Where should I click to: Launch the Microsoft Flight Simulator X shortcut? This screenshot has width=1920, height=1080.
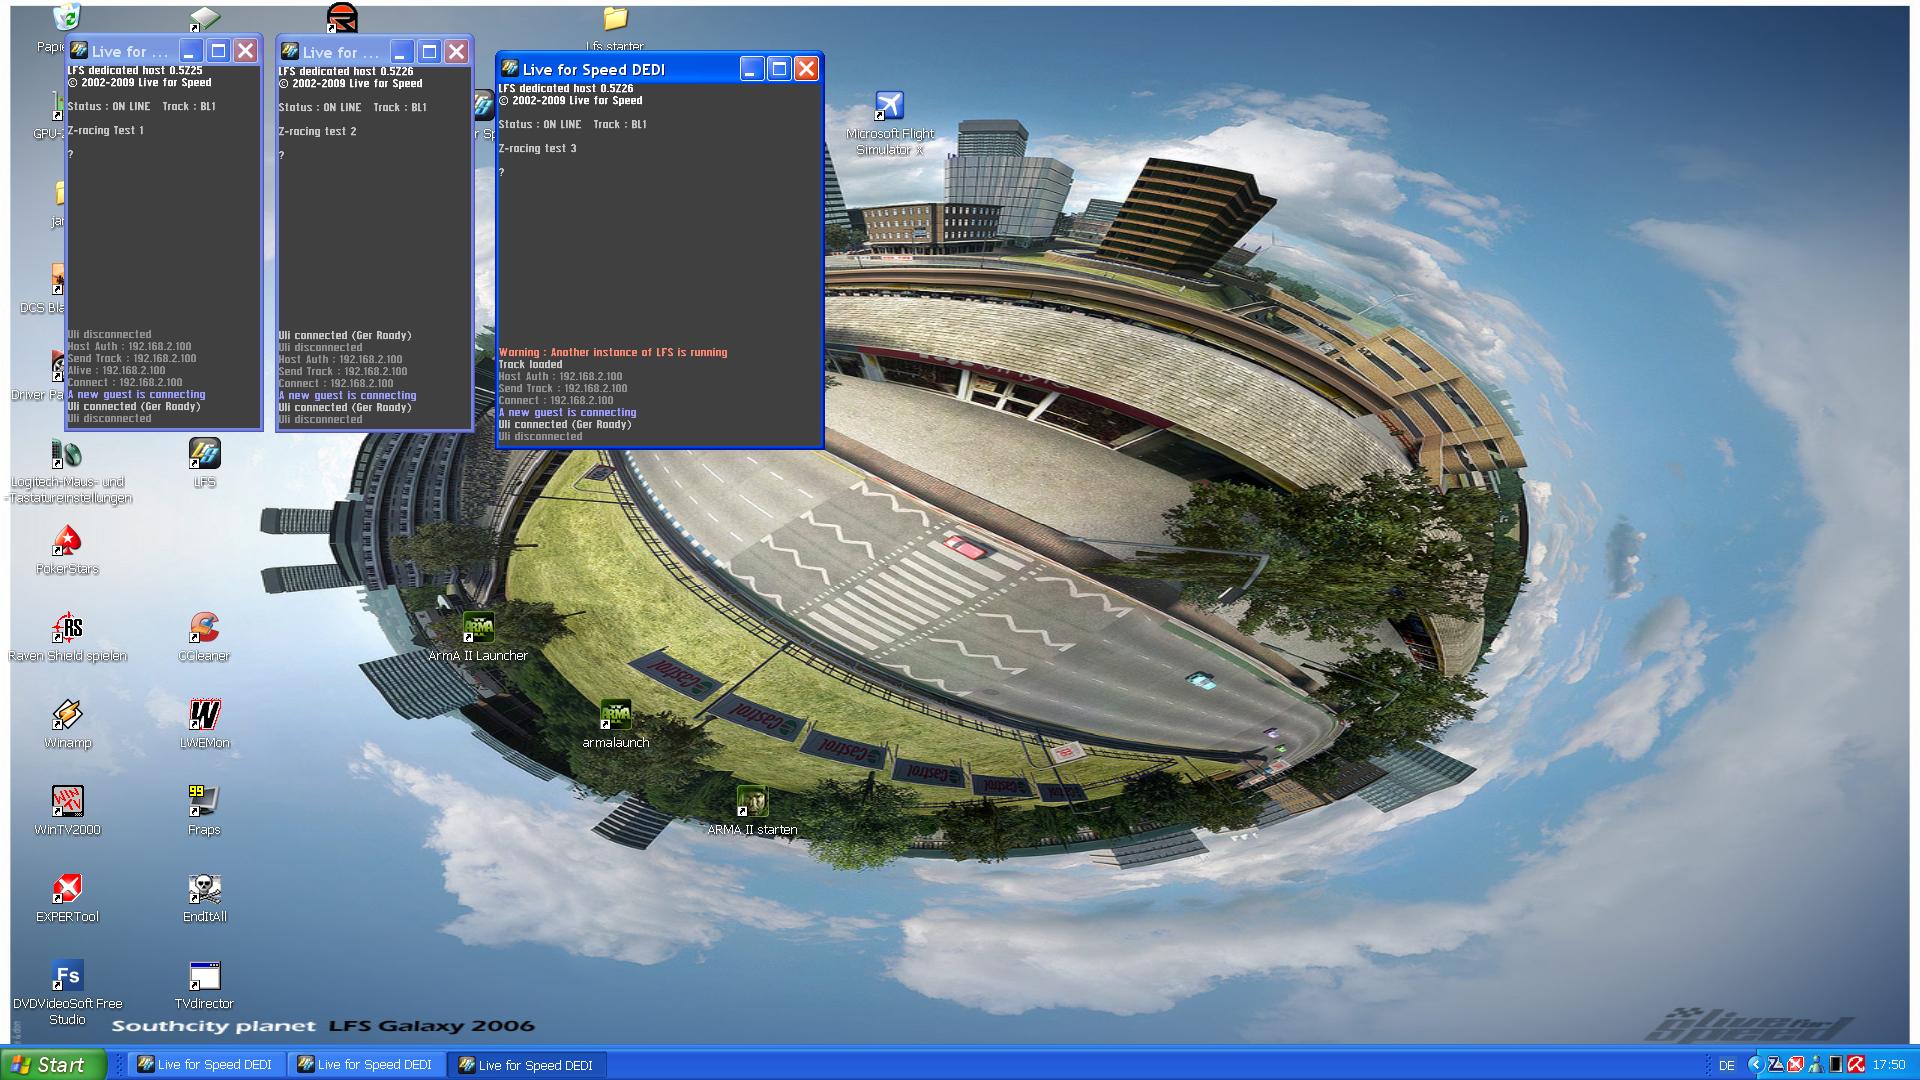click(889, 106)
